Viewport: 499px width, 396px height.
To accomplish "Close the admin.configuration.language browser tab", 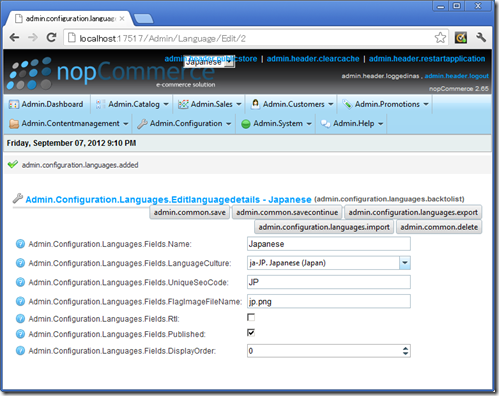I will click(122, 19).
